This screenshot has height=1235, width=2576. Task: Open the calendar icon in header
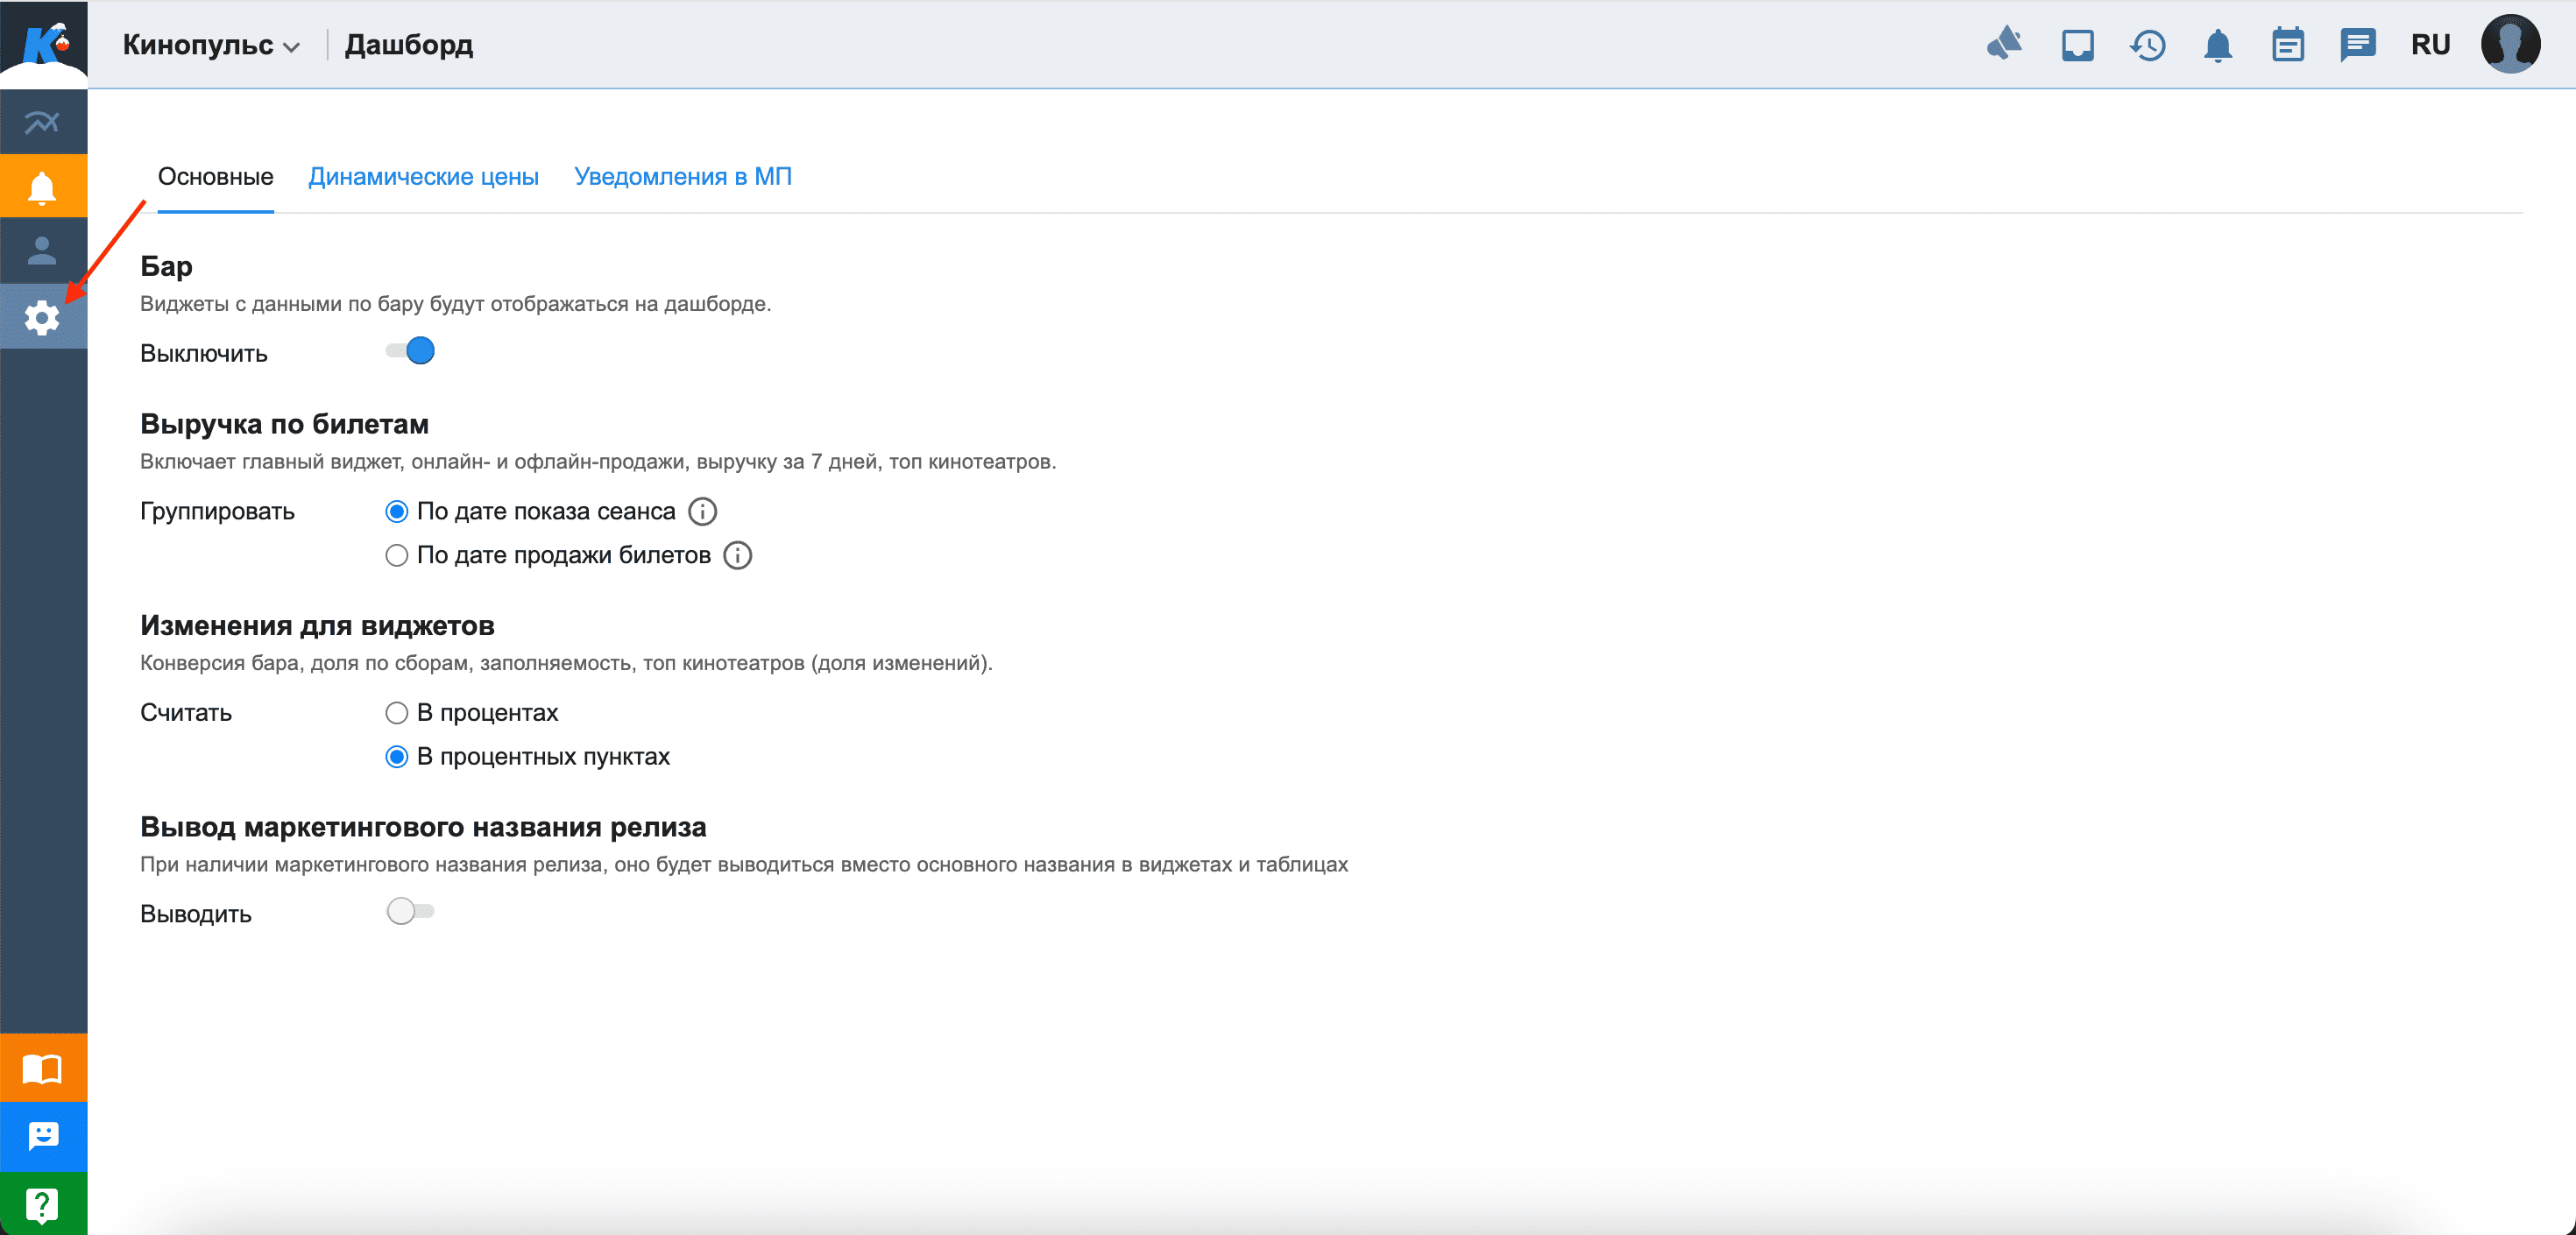2287,45
